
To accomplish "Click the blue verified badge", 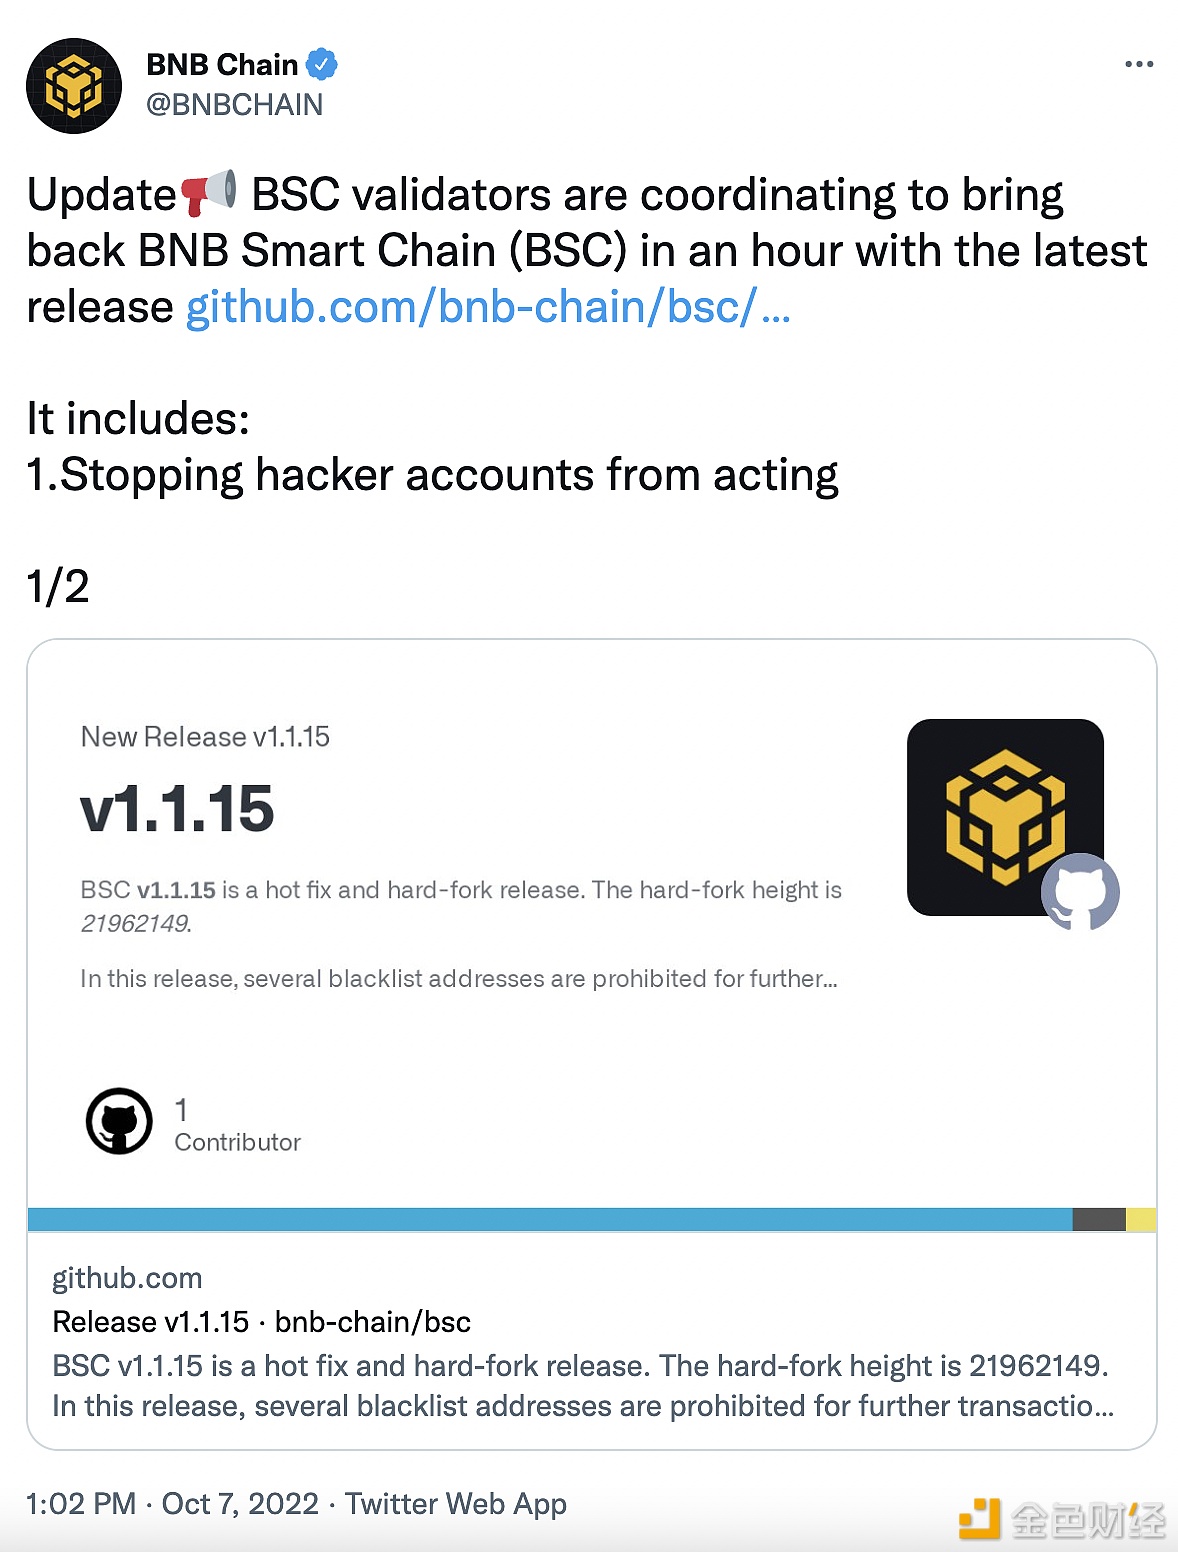I will tap(321, 64).
